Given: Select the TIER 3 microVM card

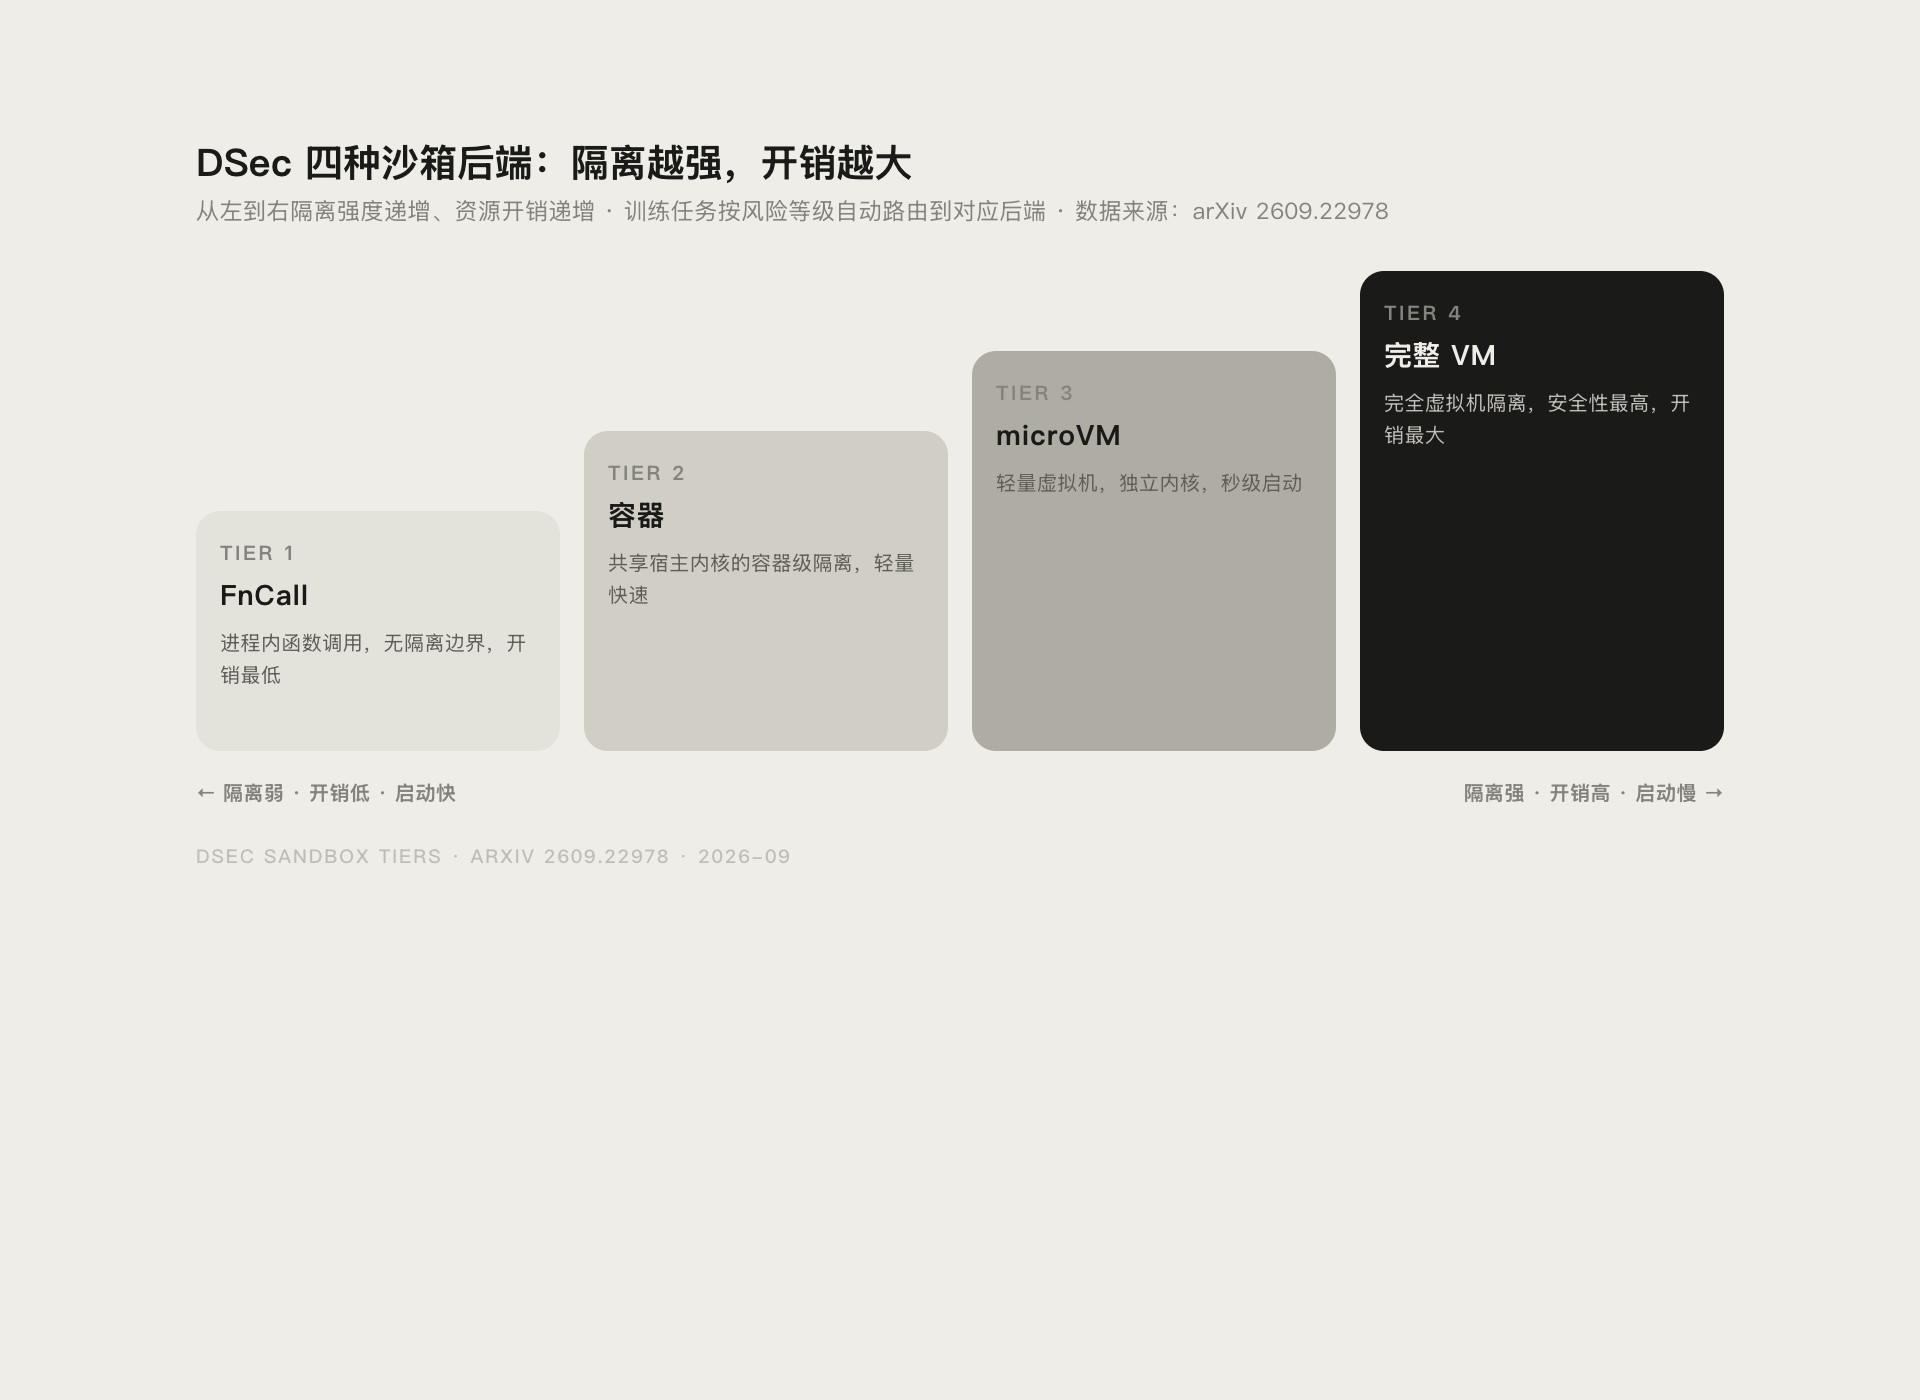Looking at the screenshot, I should click(1154, 551).
